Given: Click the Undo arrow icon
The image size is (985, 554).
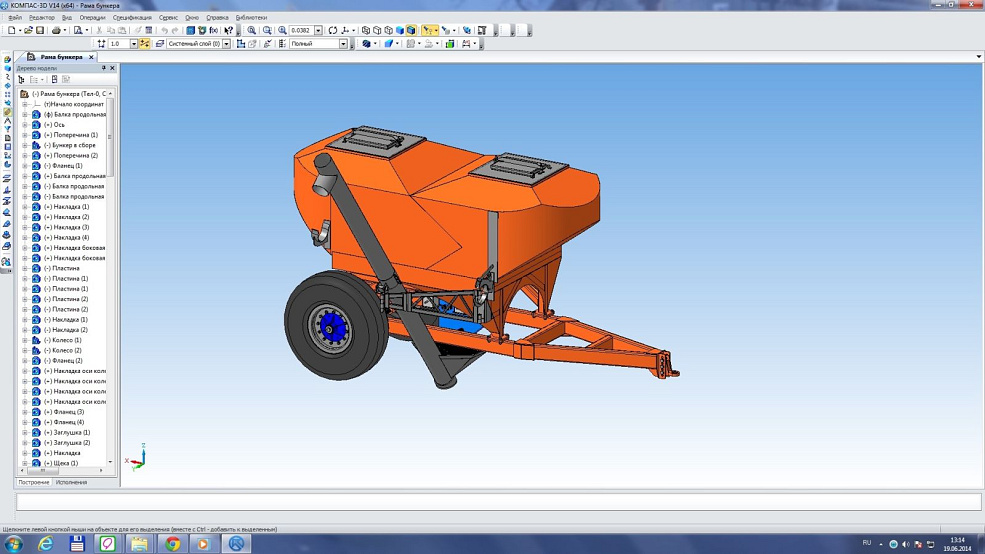Looking at the screenshot, I should pos(165,30).
